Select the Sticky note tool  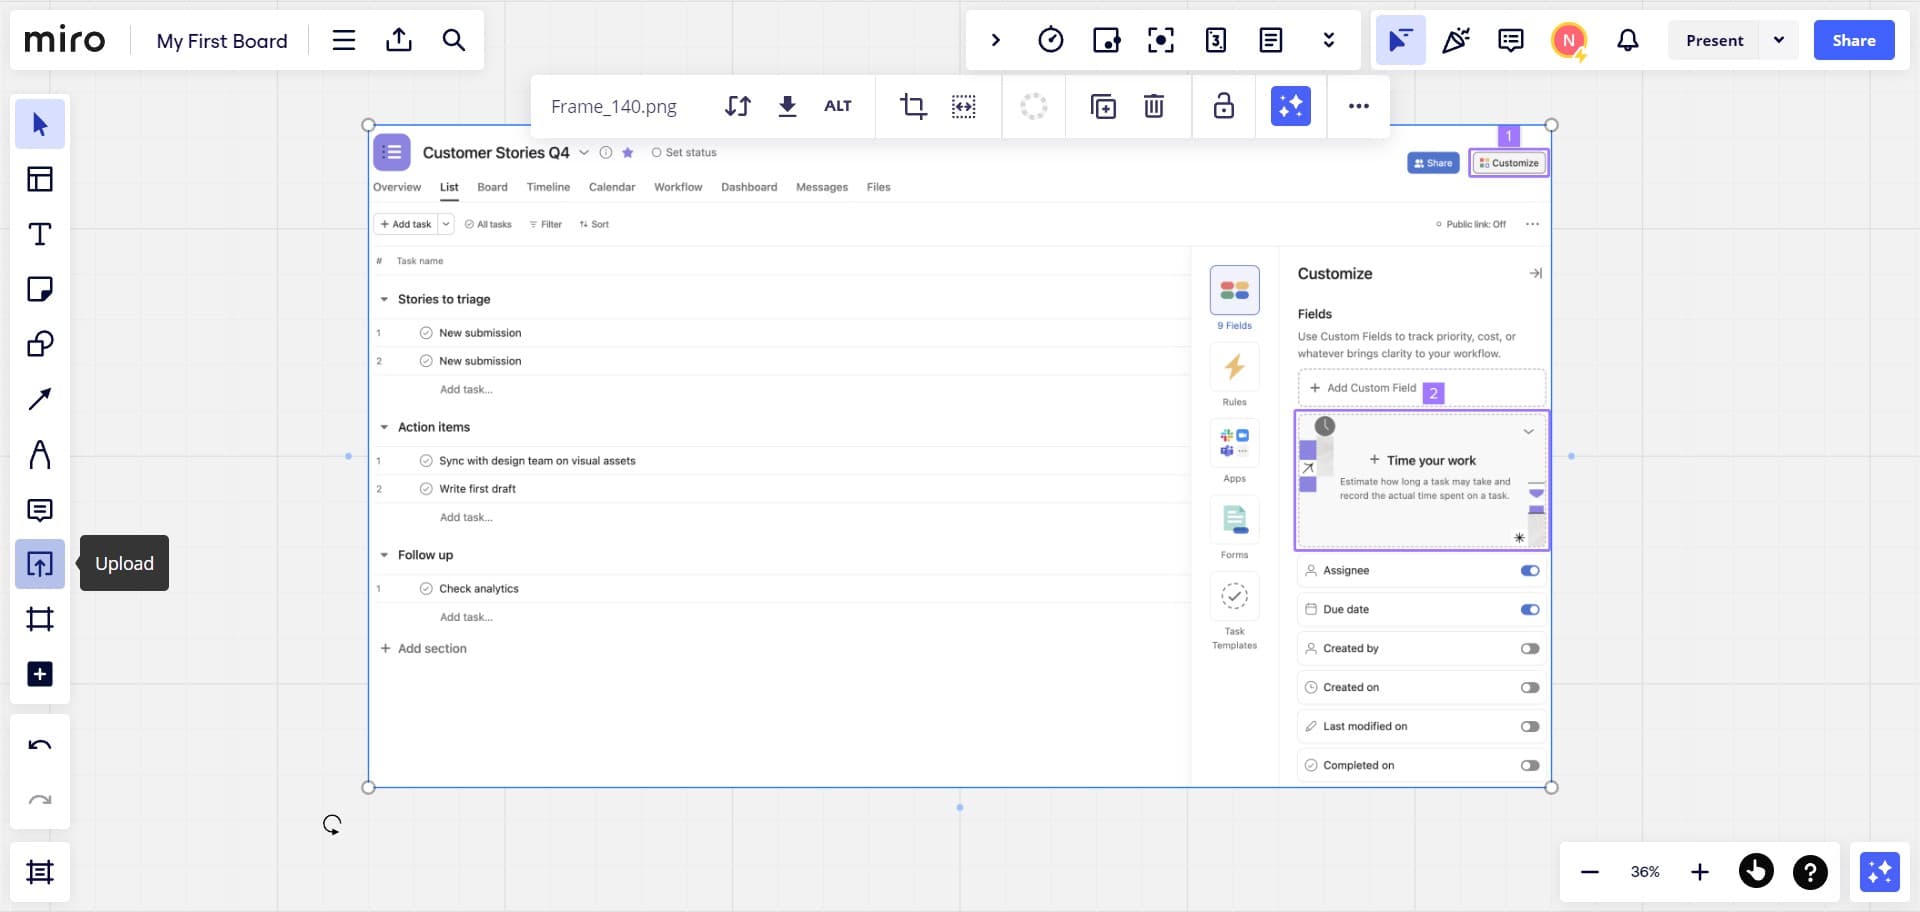[x=40, y=290]
